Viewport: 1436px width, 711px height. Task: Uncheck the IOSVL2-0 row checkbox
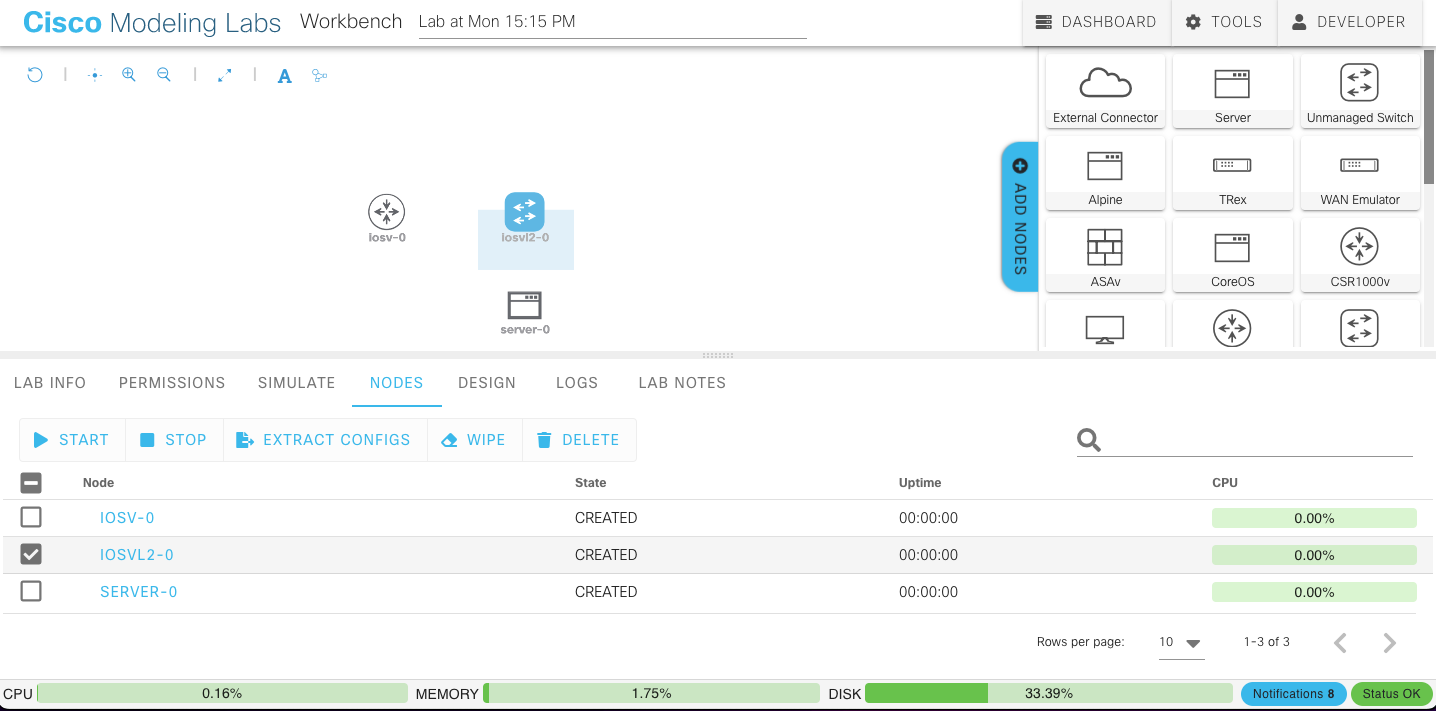31,555
